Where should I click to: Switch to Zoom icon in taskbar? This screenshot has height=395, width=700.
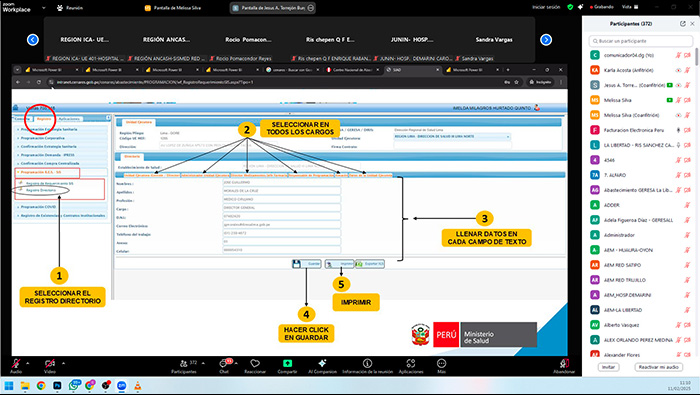point(121,385)
